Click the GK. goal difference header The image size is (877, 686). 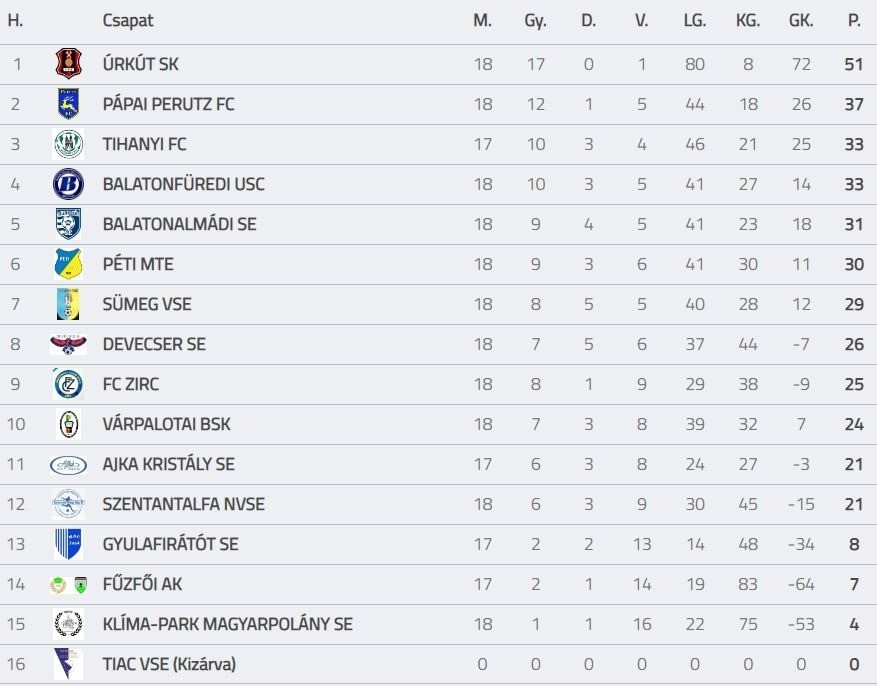(x=801, y=20)
